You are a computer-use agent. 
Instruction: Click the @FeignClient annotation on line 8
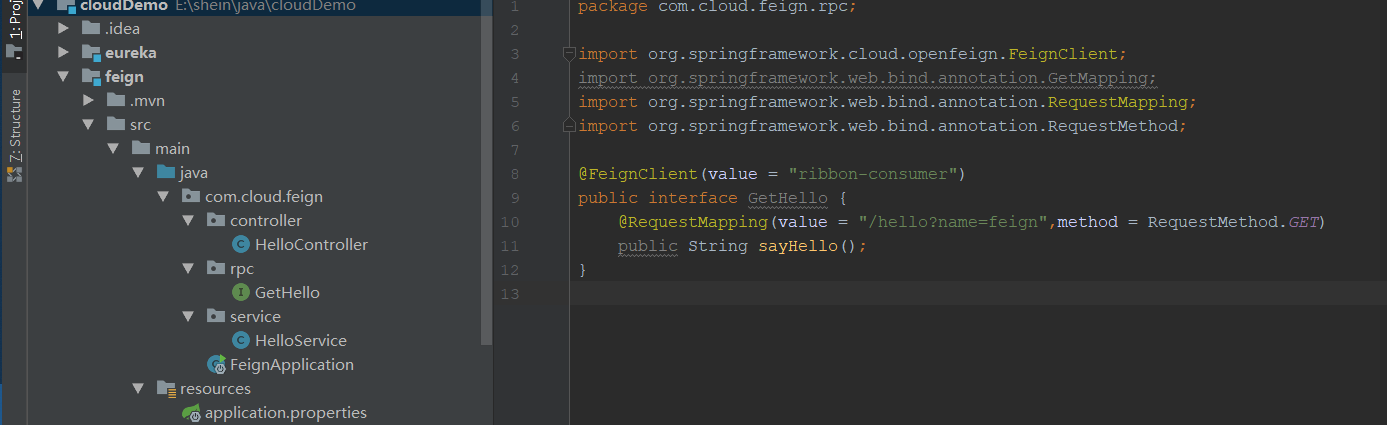pyautogui.click(x=637, y=174)
